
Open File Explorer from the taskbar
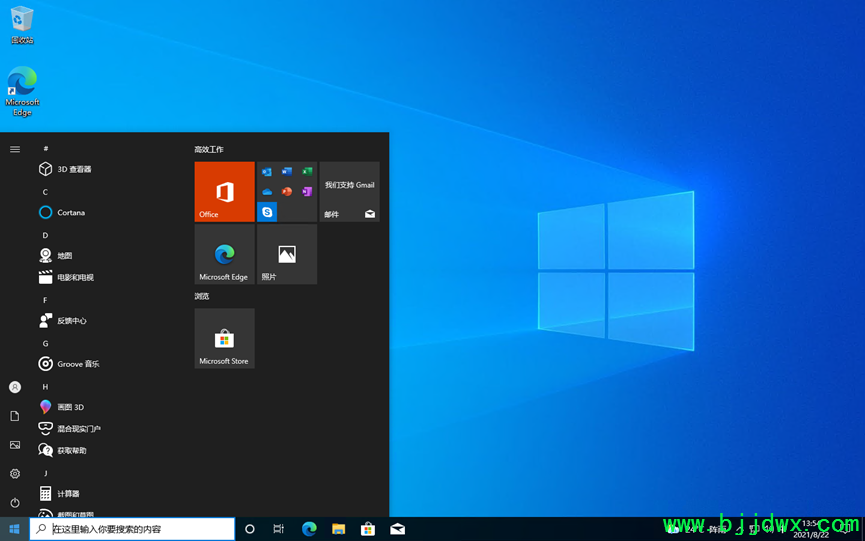(338, 529)
